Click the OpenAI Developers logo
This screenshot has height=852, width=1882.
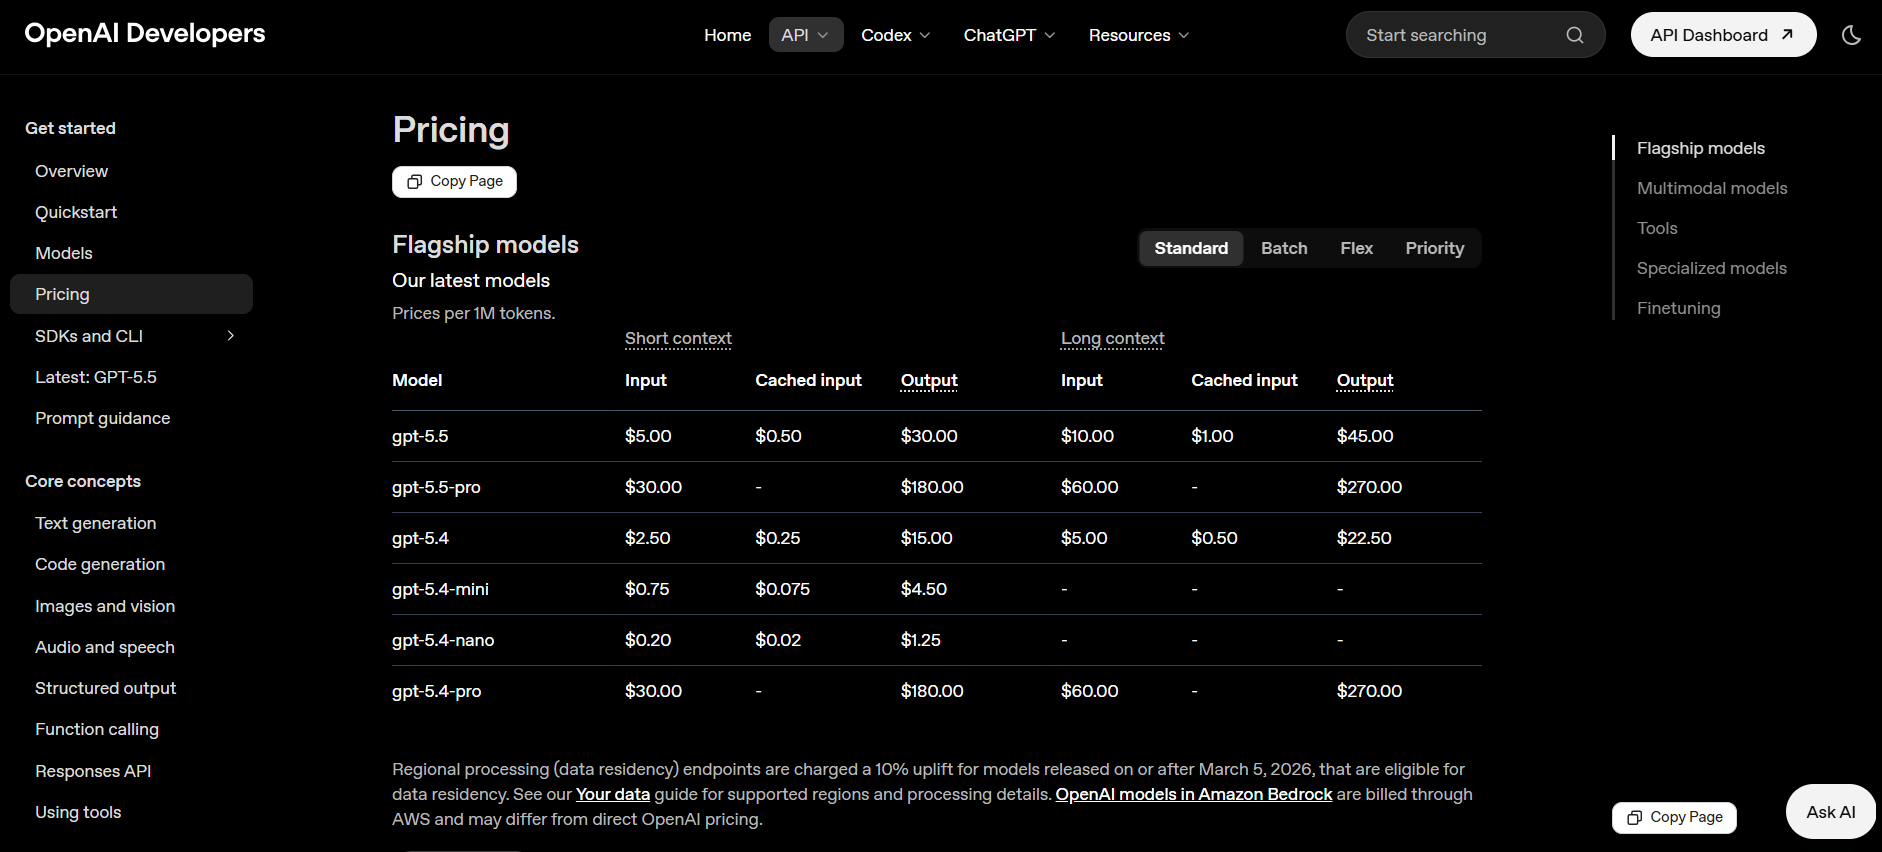pos(145,33)
